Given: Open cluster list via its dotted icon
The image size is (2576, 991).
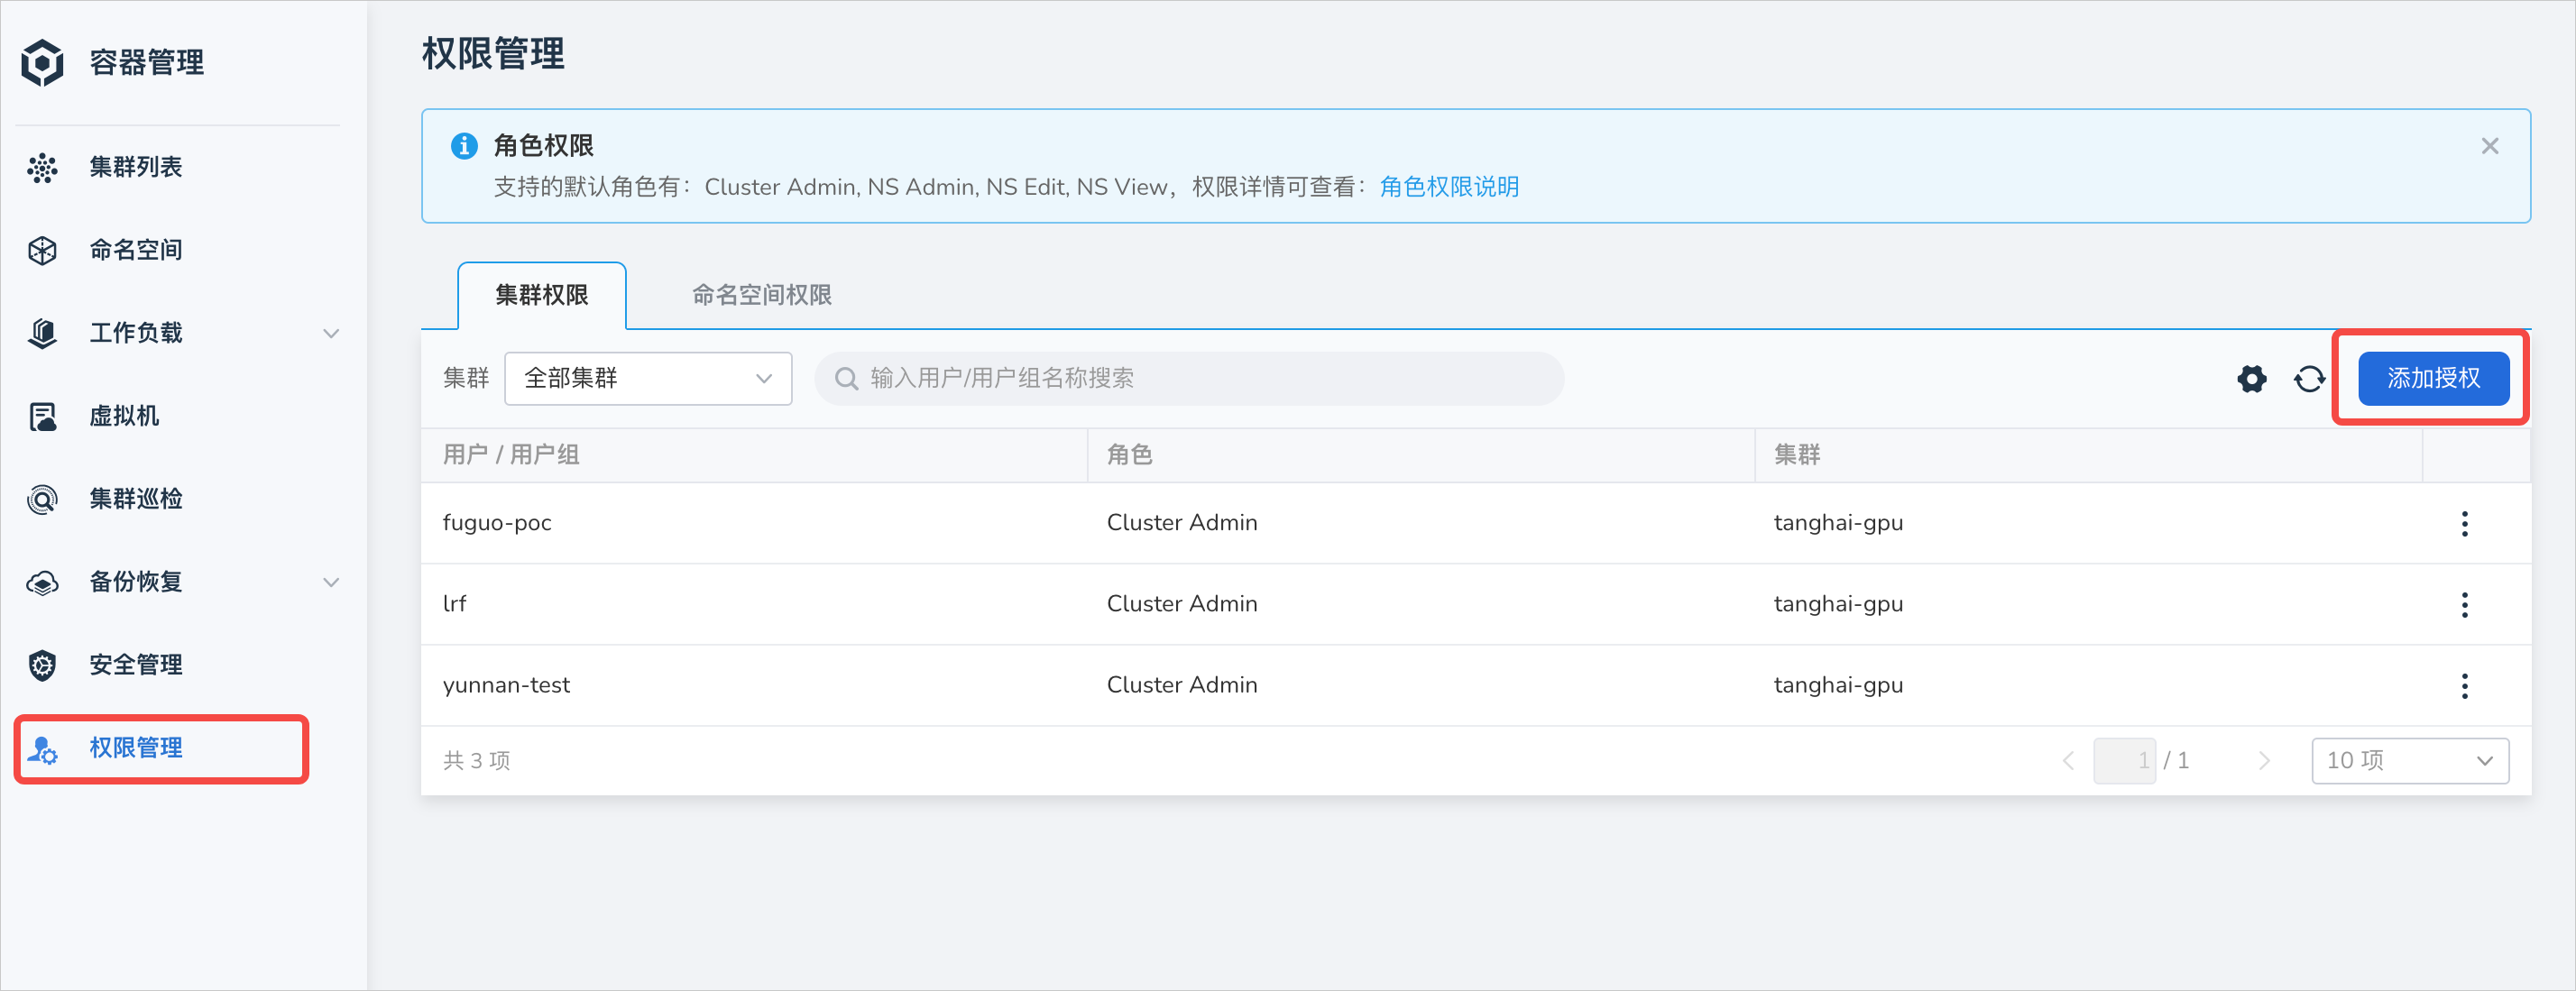Looking at the screenshot, I should tap(42, 167).
